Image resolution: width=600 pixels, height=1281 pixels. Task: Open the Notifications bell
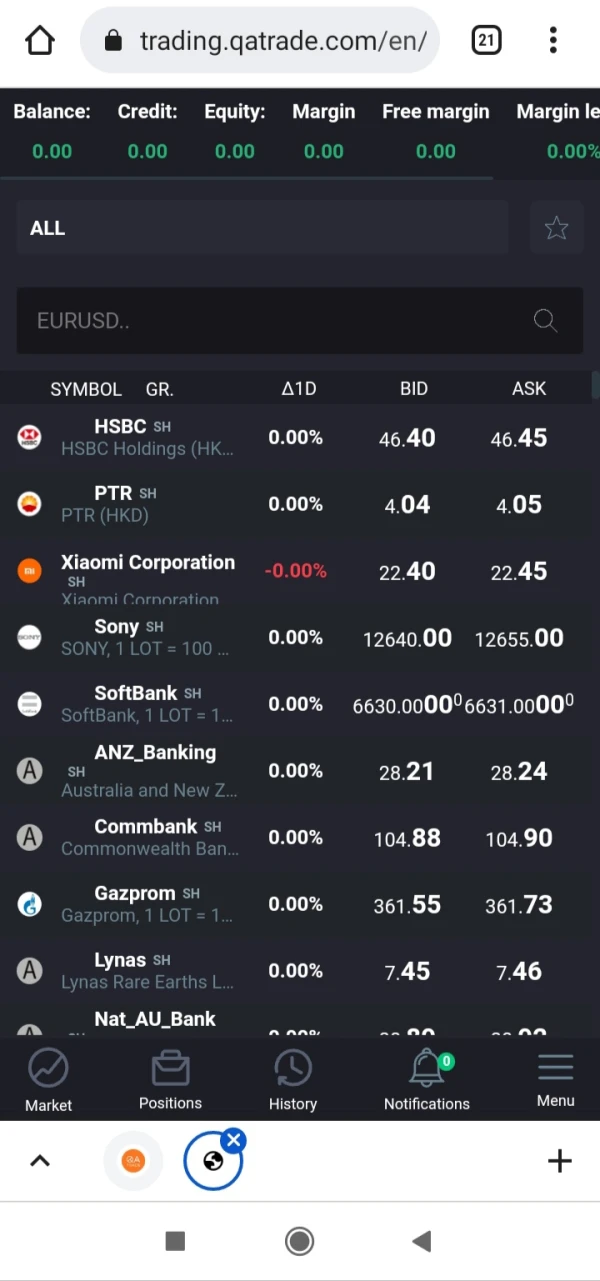pos(426,1080)
